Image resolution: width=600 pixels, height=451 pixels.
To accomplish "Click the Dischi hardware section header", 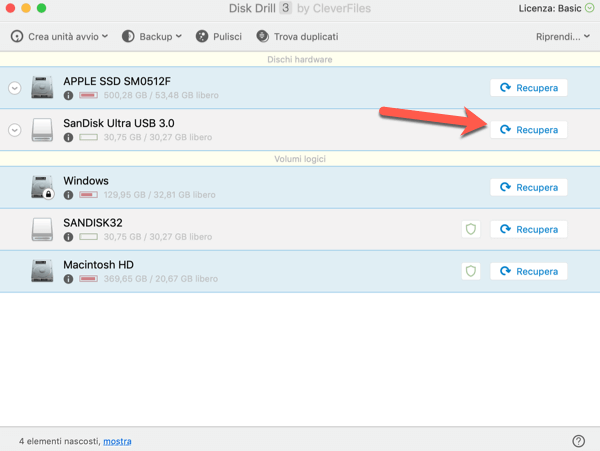I will coord(300,59).
